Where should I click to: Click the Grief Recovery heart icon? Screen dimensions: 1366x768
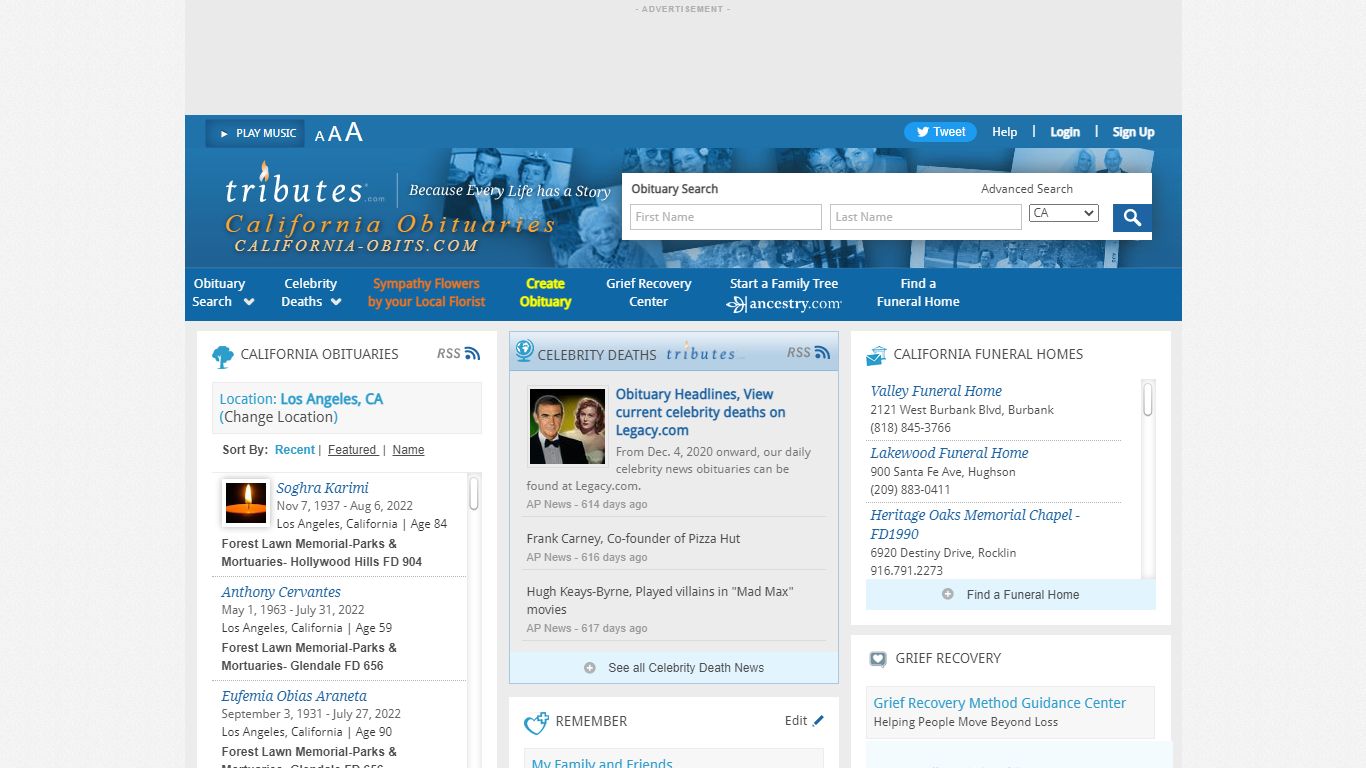(878, 659)
